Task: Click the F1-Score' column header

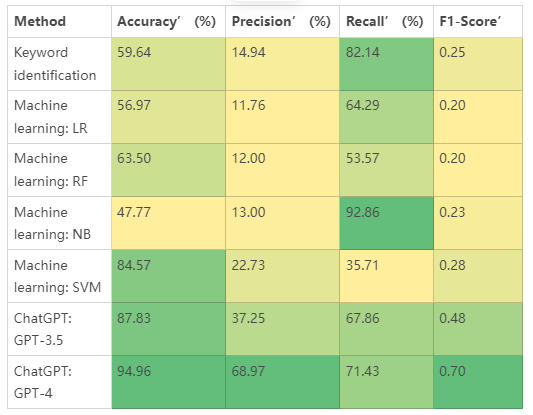Action: pos(478,21)
